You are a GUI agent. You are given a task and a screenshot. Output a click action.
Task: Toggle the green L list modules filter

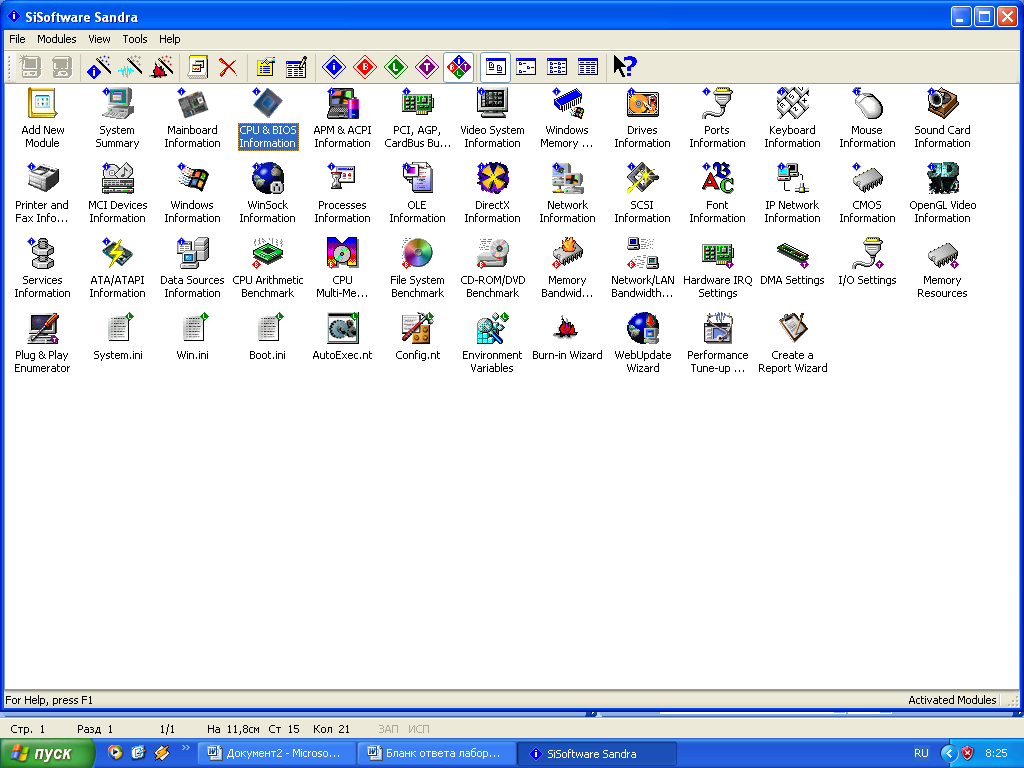(396, 67)
